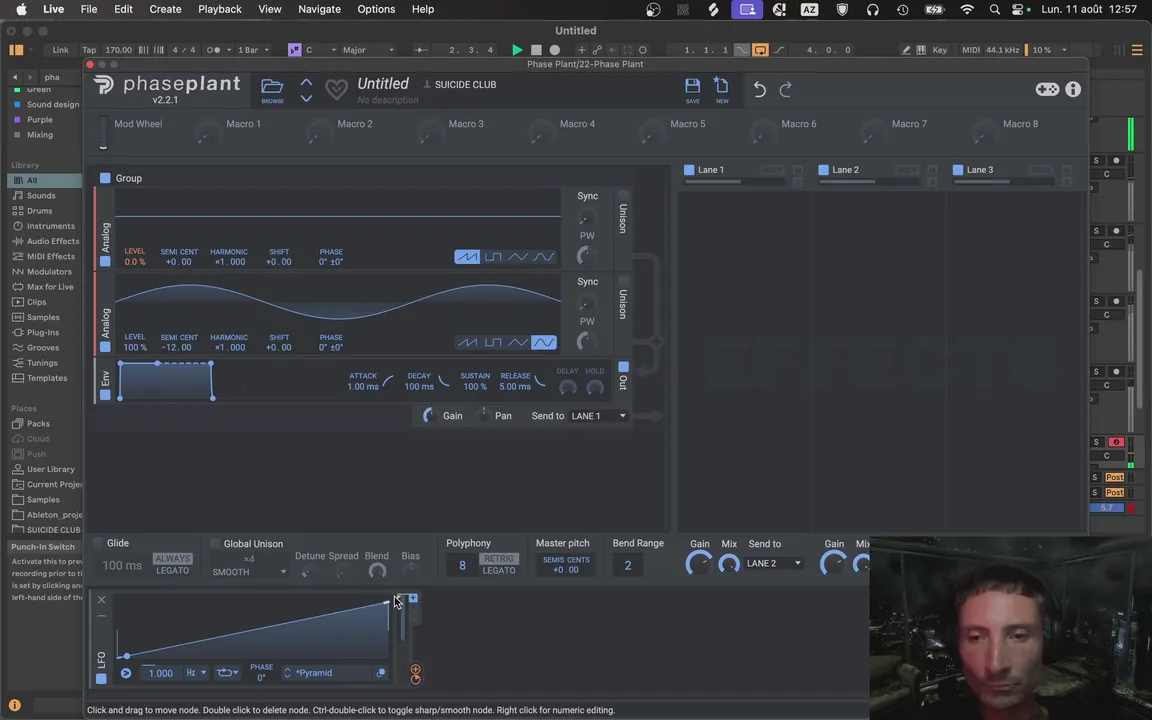This screenshot has height=720, width=1152.
Task: Open the Phase Plant info panel
Action: 1073,89
